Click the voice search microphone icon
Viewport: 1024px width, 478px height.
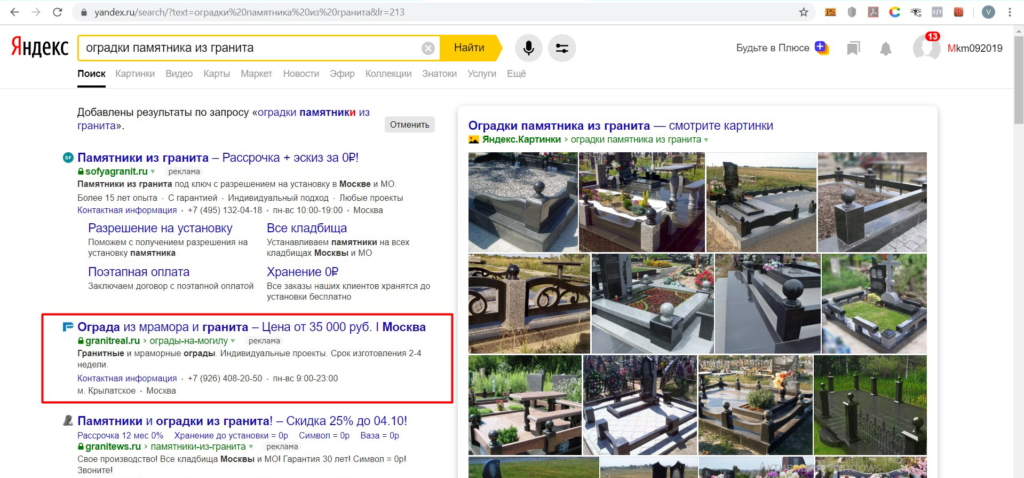pyautogui.click(x=528, y=48)
